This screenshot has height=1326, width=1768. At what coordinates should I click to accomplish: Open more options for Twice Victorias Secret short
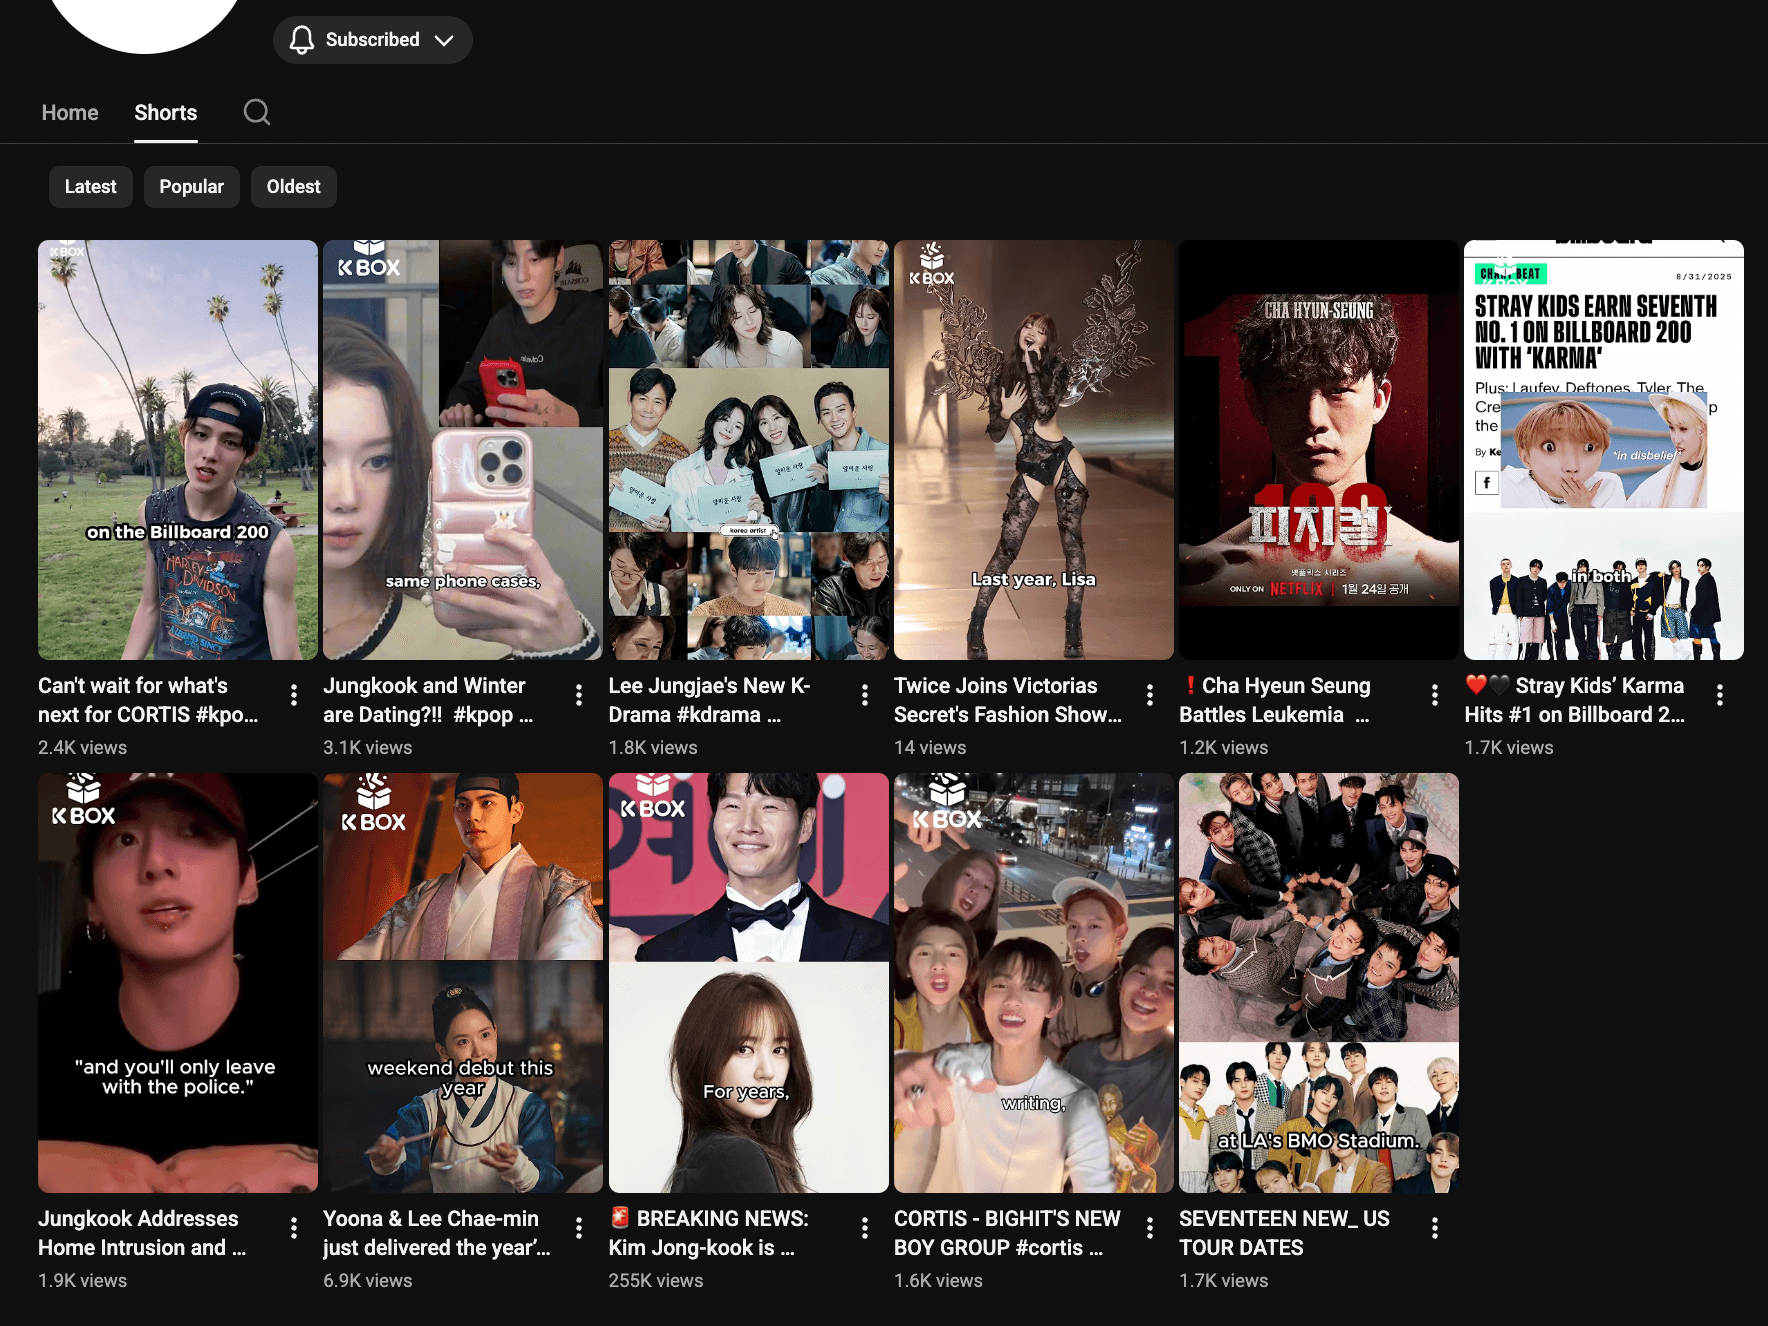[1150, 695]
